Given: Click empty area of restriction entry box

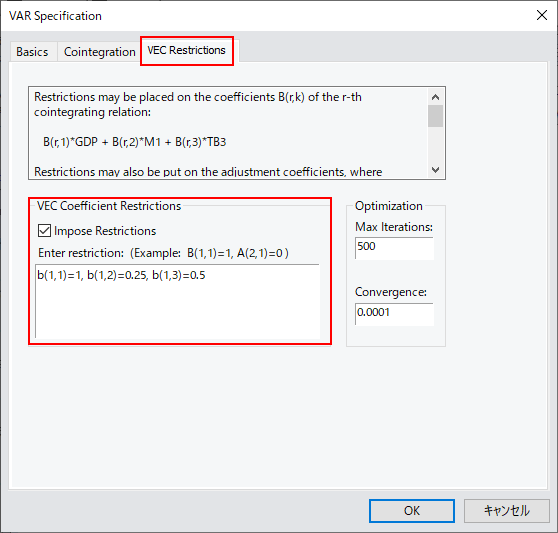Looking at the screenshot, I should pos(177,311).
